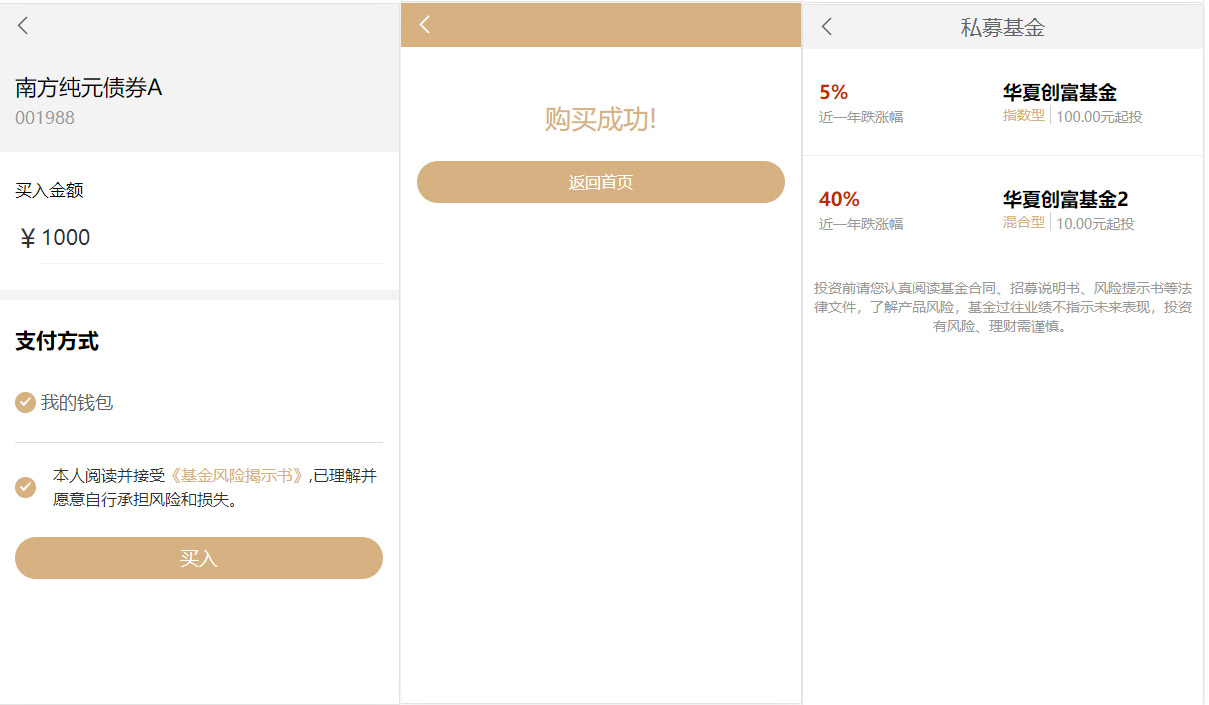Click the 私募基金 page title

tap(1003, 28)
